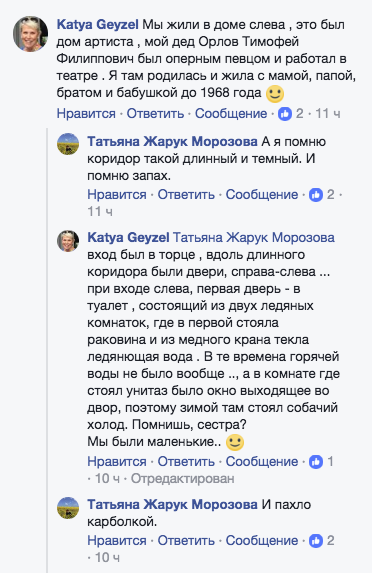This screenshot has width=372, height=573.
Task: Click the smiley emoji after "1968 года"
Action: [x=275, y=94]
